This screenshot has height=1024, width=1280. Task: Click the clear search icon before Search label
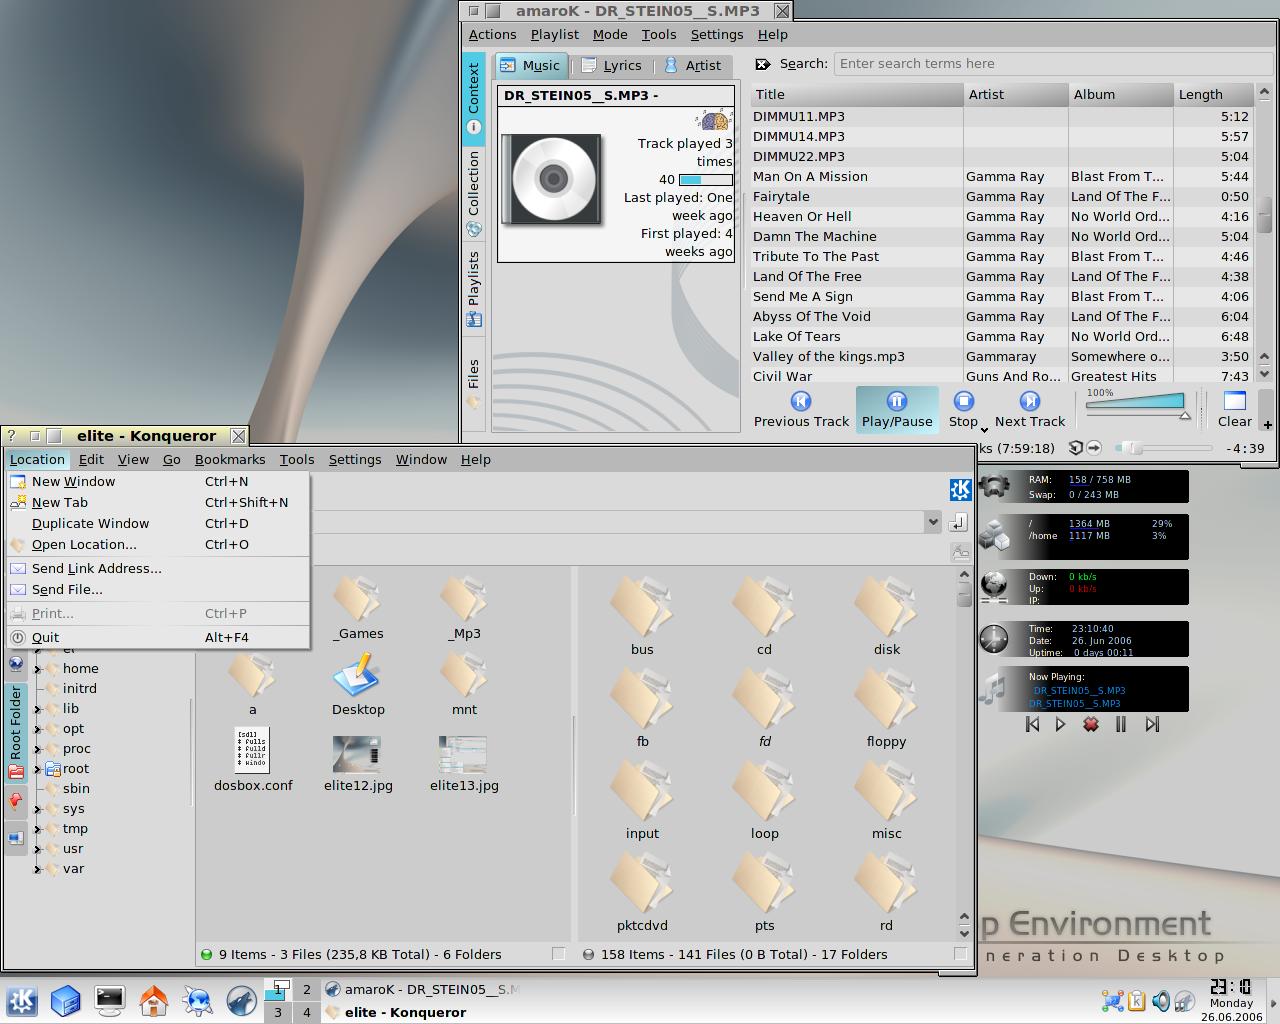coord(763,64)
